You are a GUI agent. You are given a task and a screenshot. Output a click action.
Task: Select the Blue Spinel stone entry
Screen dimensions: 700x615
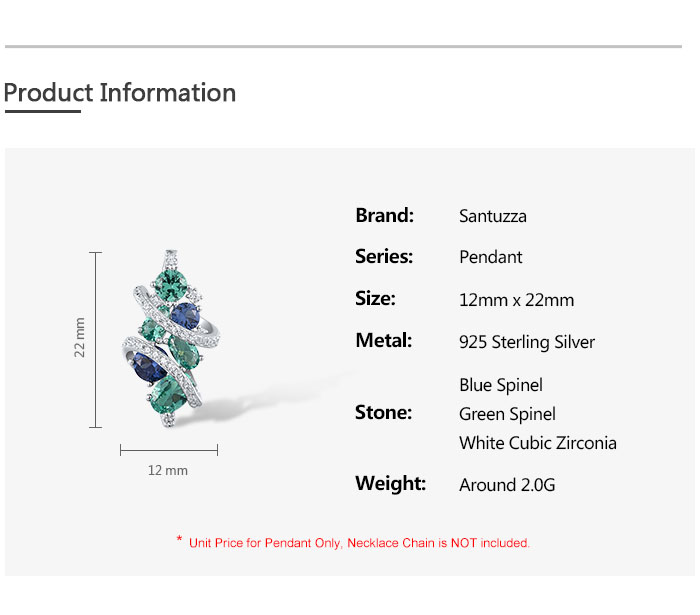point(501,385)
